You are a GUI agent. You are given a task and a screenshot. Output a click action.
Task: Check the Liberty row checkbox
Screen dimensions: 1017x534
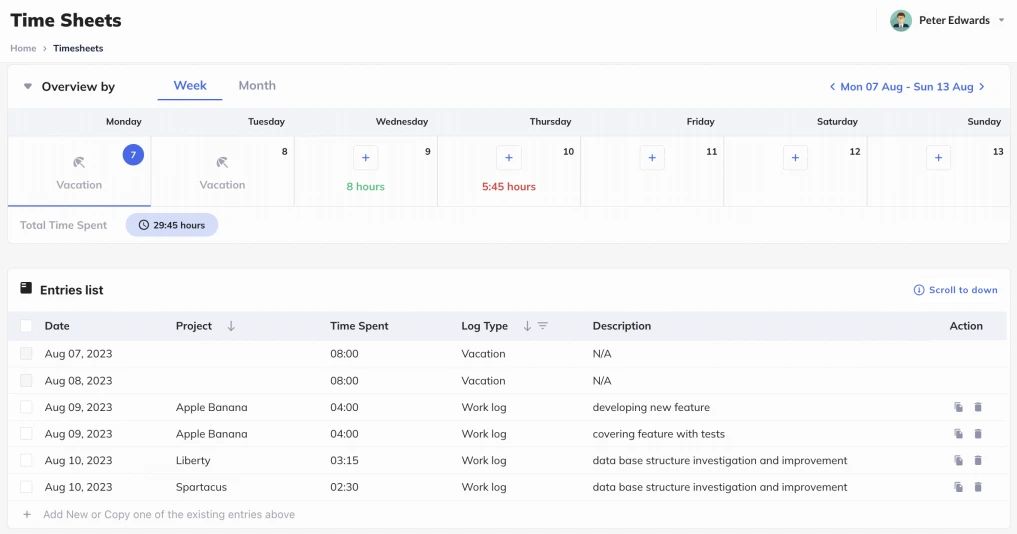tap(26, 460)
